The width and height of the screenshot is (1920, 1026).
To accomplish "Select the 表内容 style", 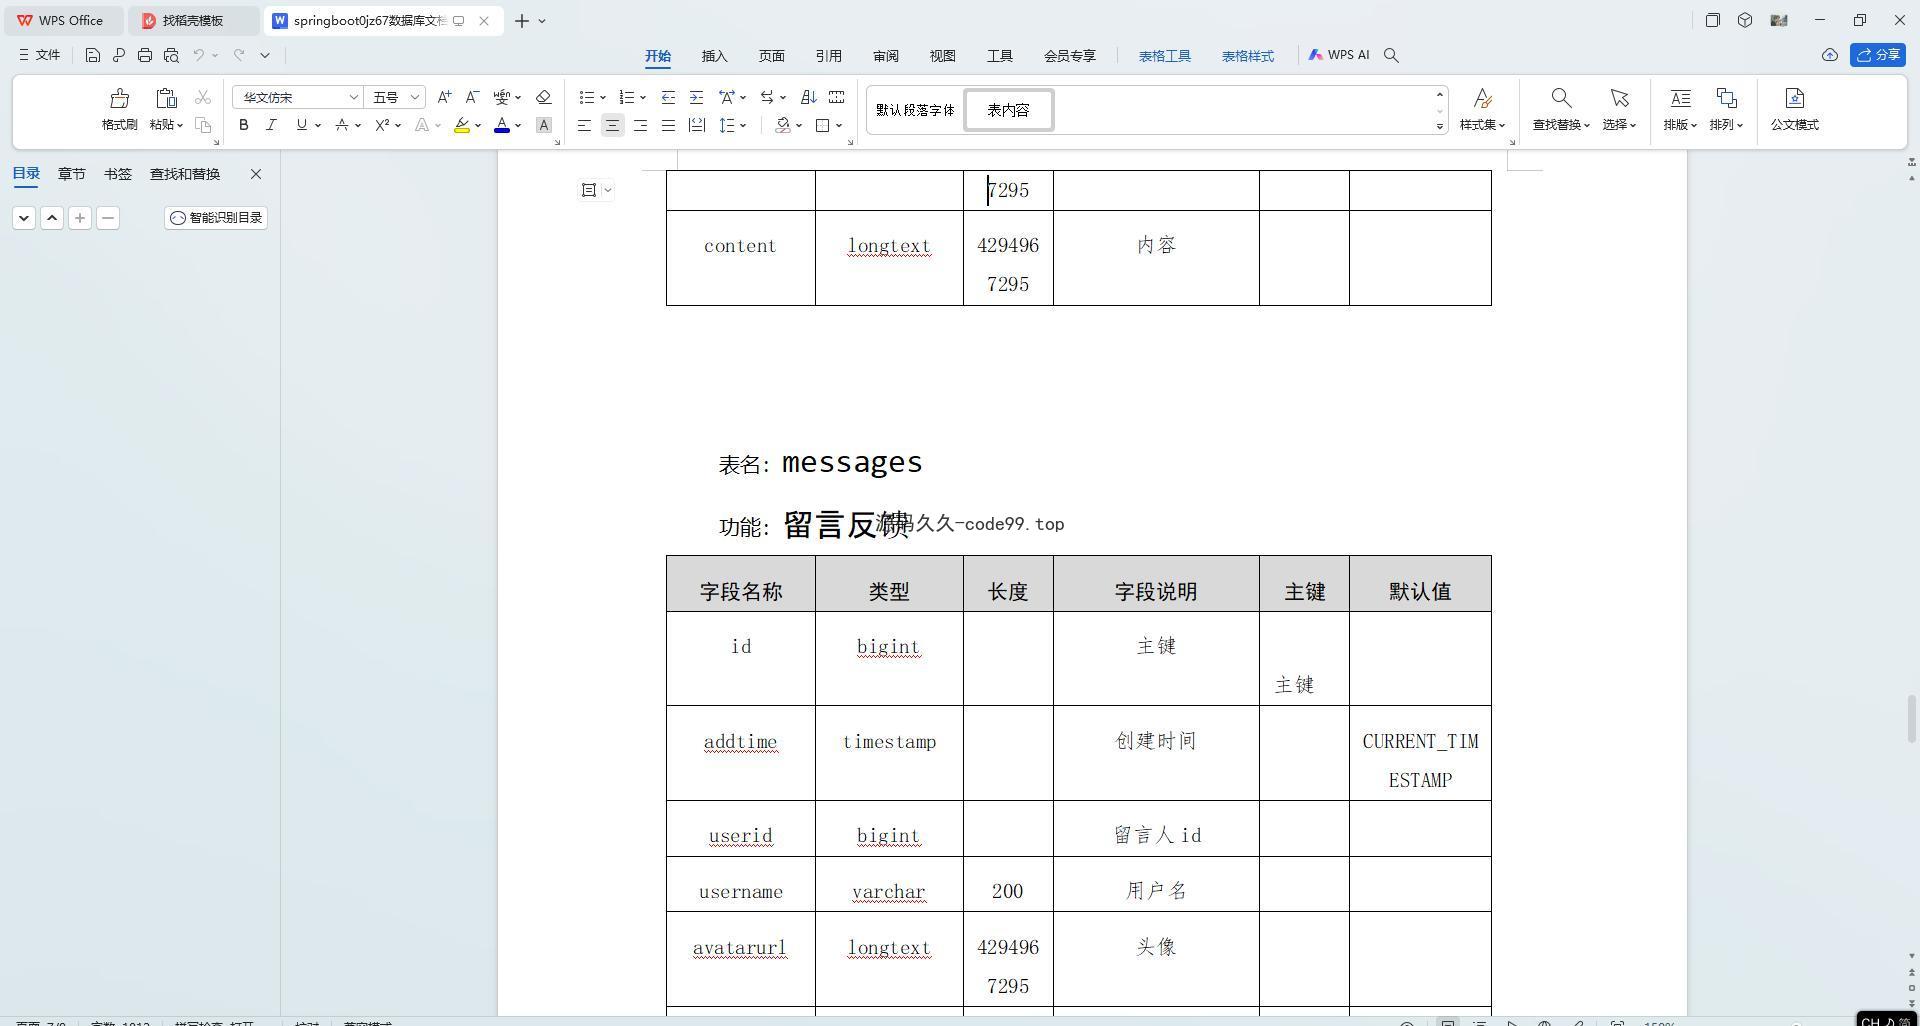I will (x=1008, y=110).
